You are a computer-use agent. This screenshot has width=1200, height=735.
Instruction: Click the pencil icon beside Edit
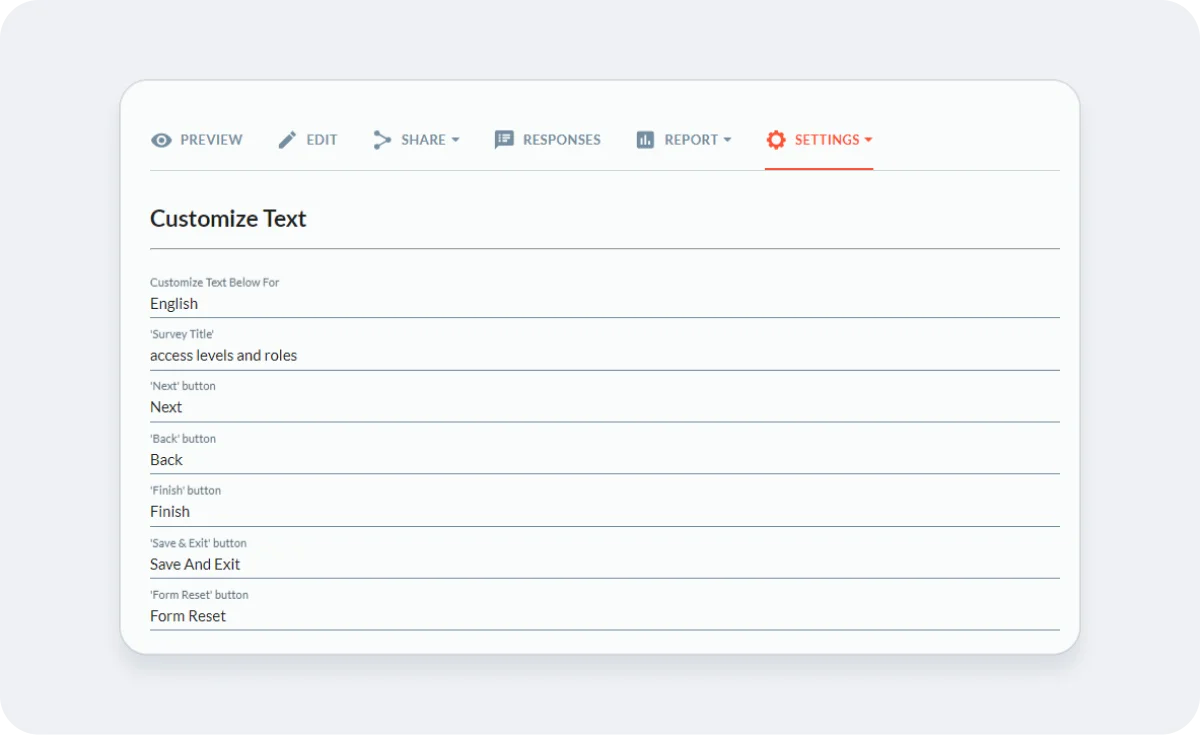point(287,140)
